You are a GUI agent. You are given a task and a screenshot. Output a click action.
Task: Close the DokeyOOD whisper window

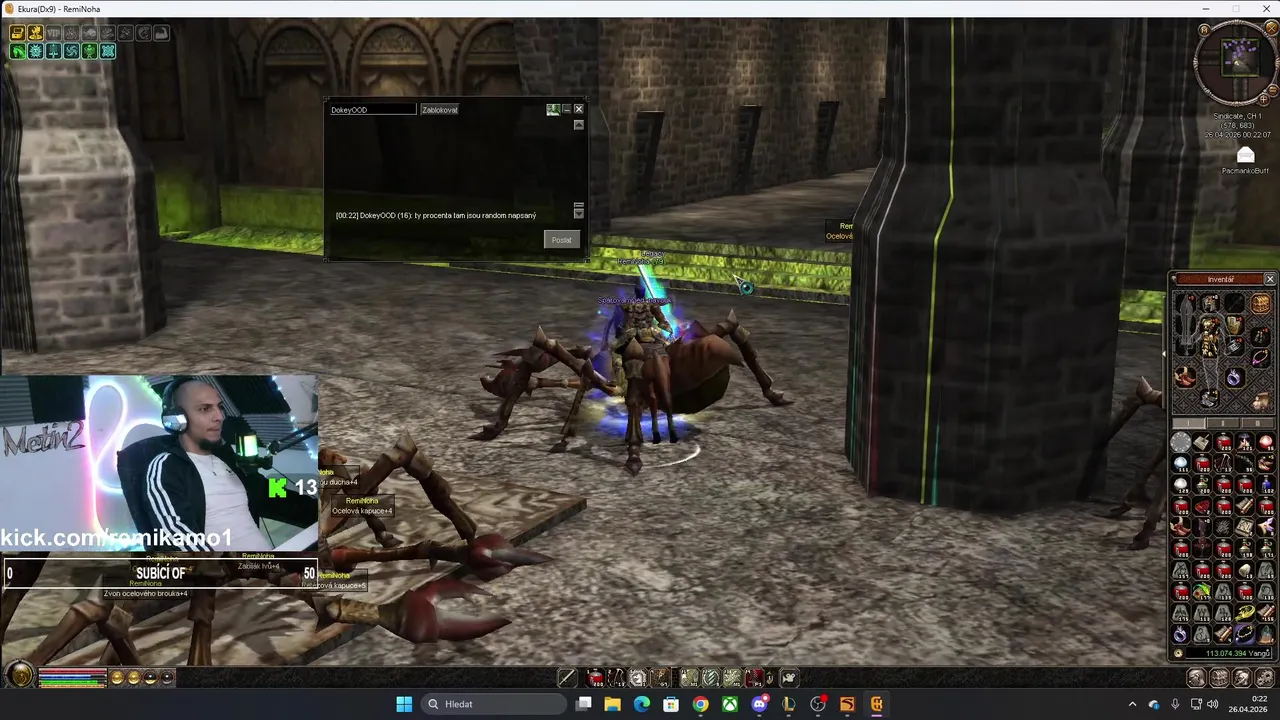coord(578,109)
